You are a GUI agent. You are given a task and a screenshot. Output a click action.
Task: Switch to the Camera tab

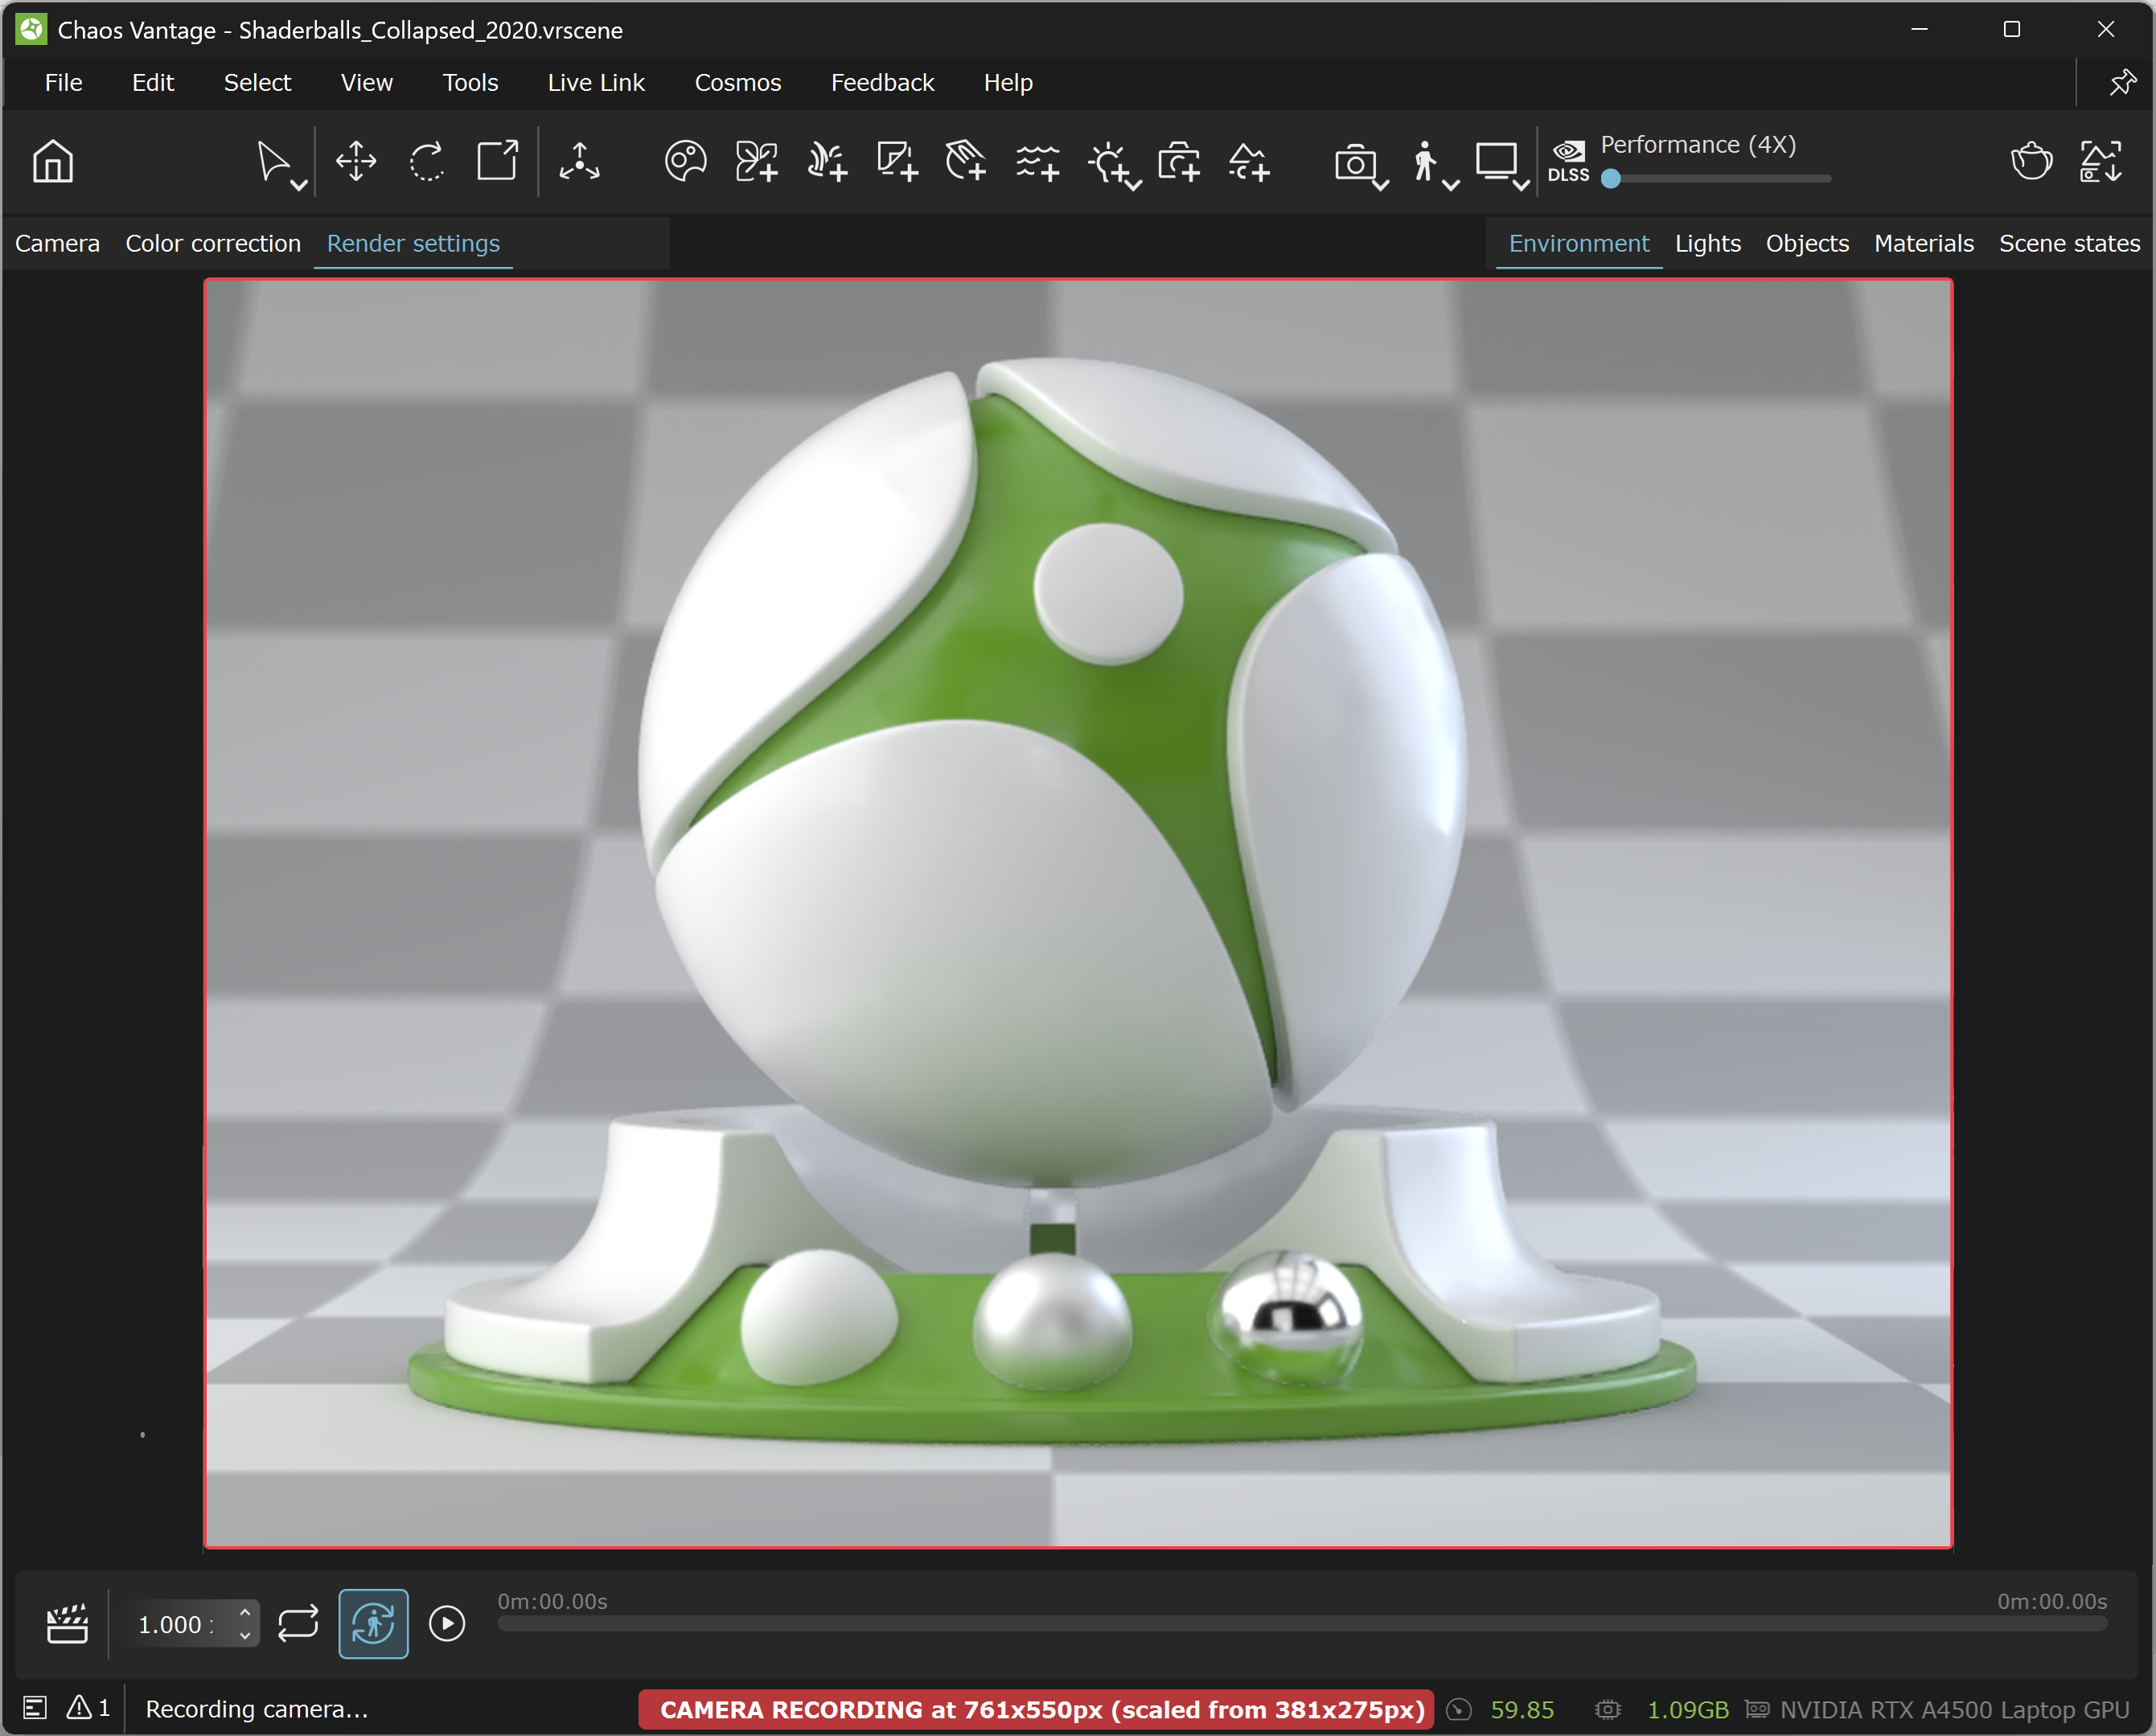coord(57,243)
